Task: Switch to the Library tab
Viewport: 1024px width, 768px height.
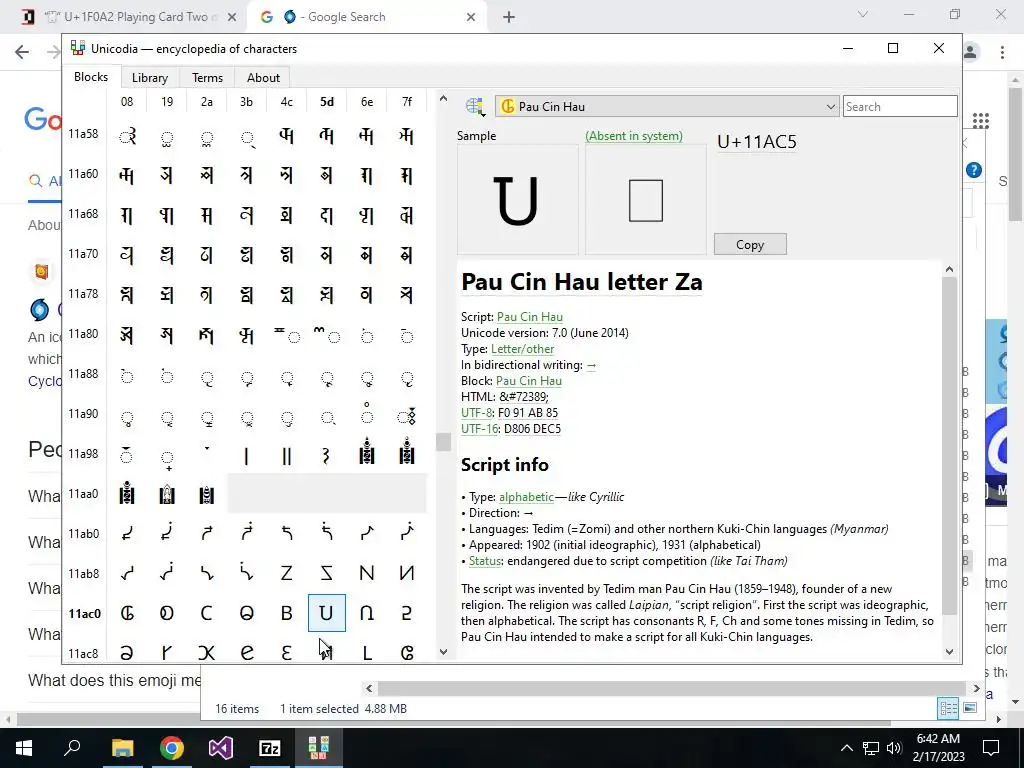Action: click(150, 78)
